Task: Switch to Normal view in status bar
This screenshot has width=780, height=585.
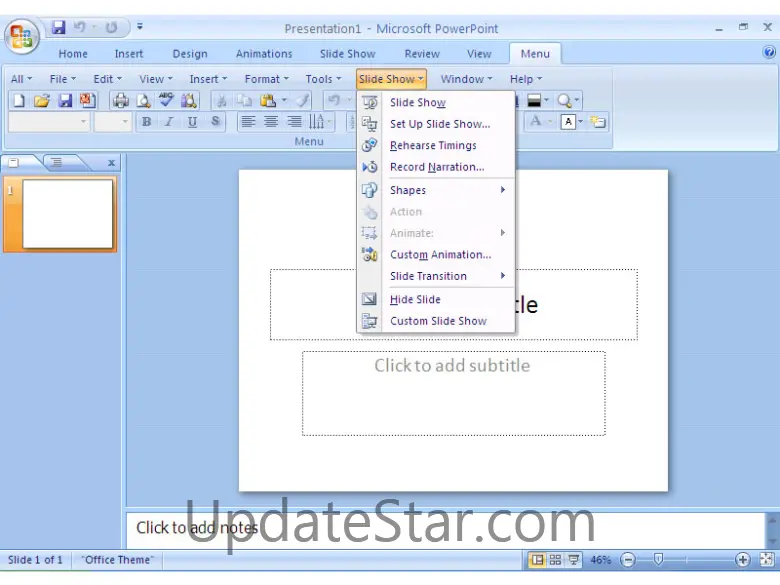Action: tap(537, 560)
